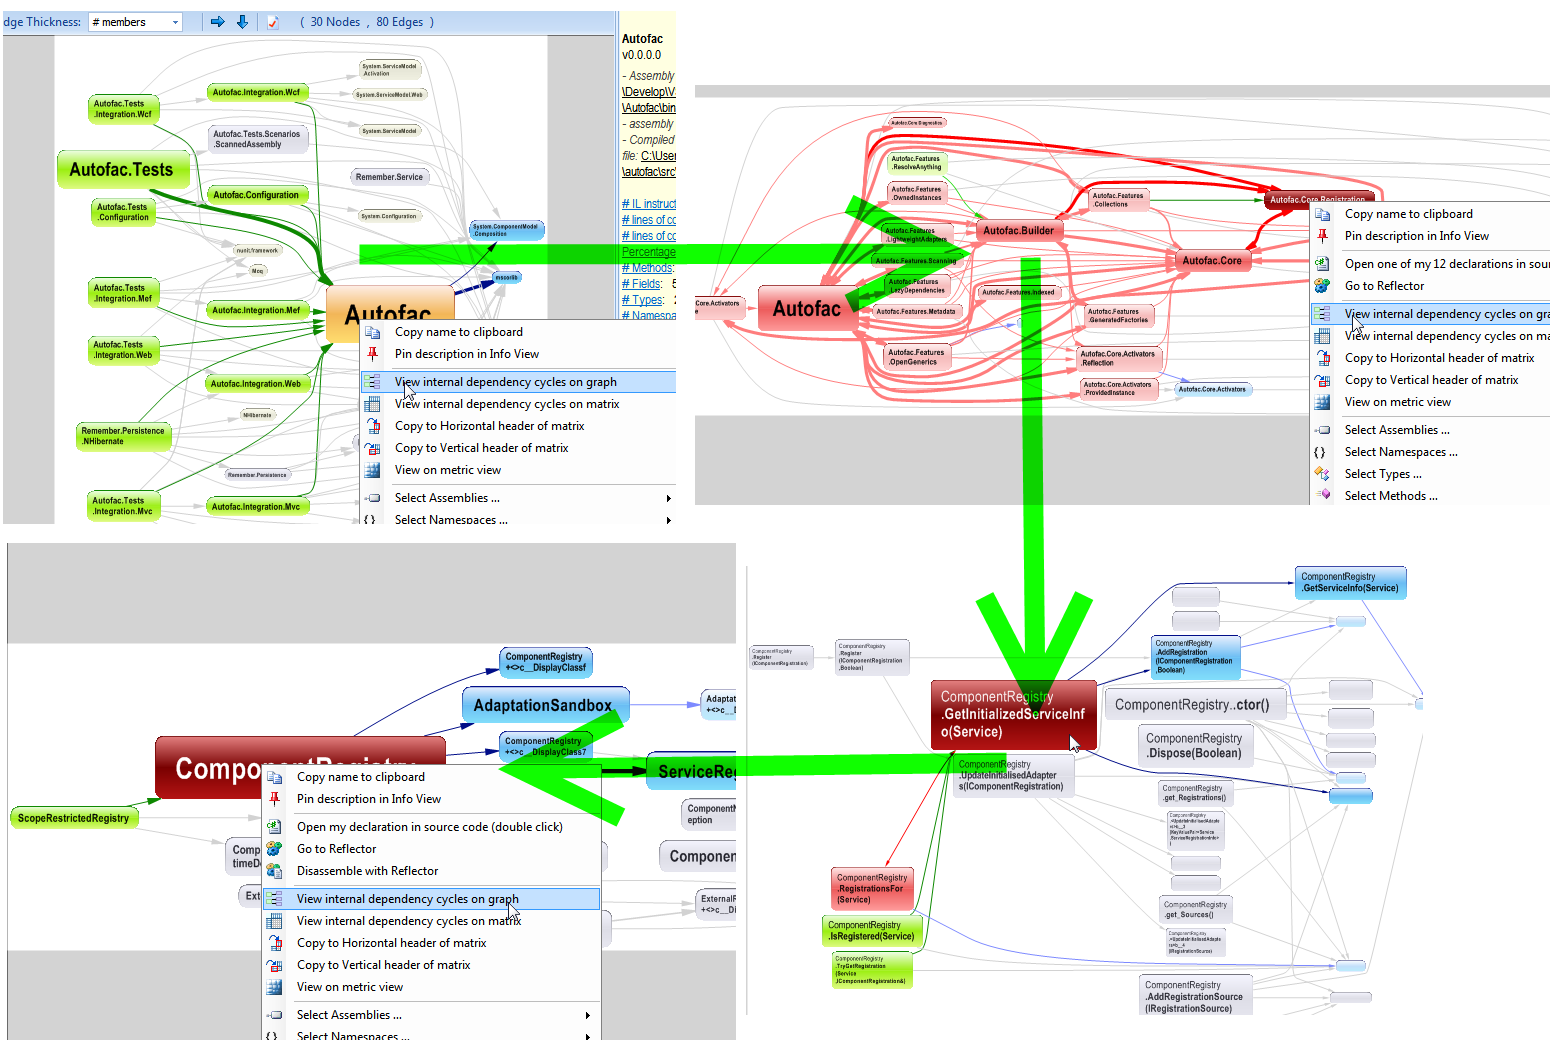
Task: Select Pin description in Autofac.Core.Registration menu
Action: tap(1416, 236)
